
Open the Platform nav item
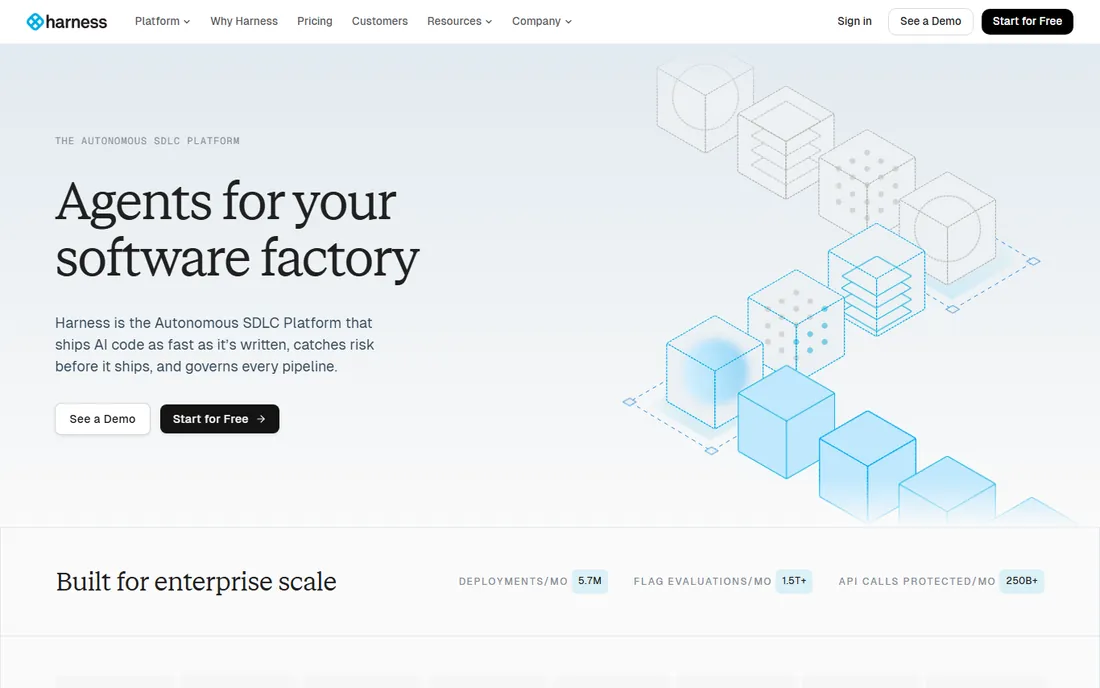tap(162, 21)
